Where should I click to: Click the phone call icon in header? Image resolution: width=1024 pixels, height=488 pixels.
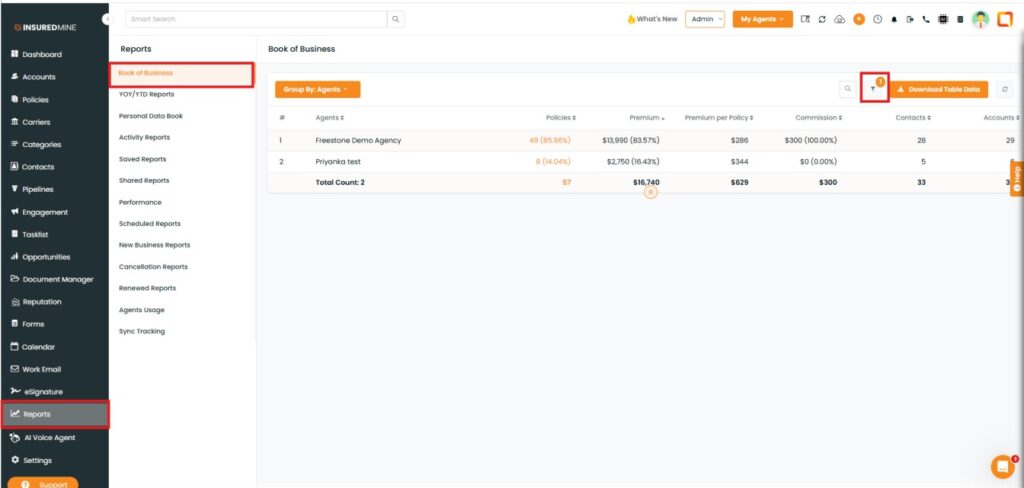point(926,19)
